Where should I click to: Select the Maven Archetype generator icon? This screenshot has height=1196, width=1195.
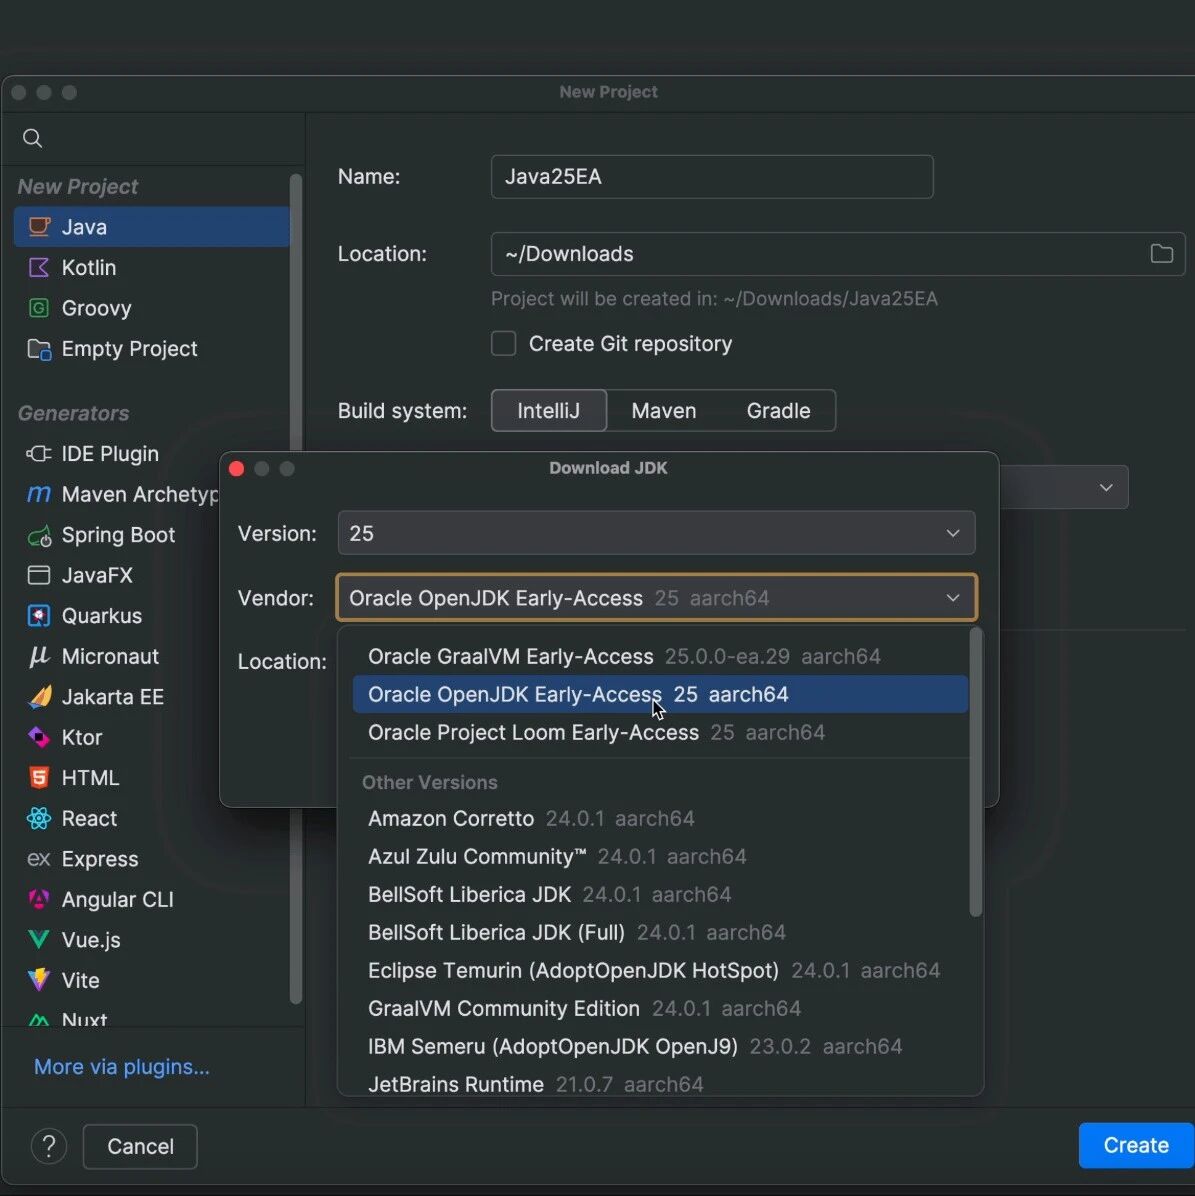(x=39, y=494)
